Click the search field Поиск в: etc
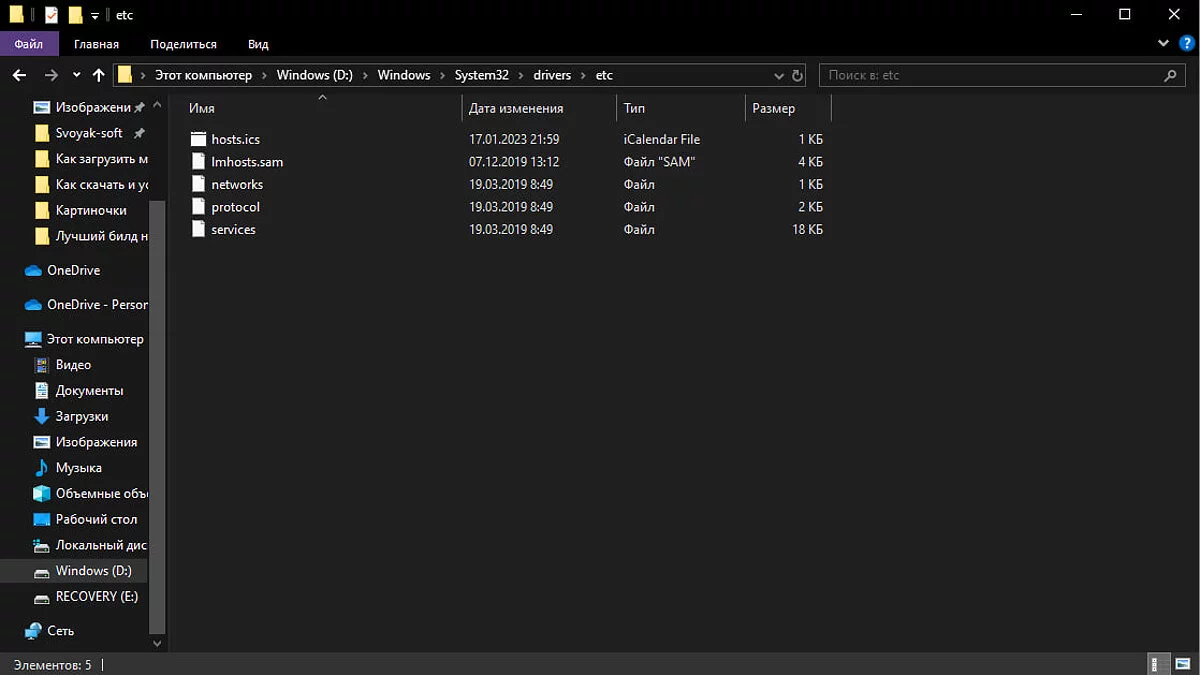1200x675 pixels. point(990,76)
